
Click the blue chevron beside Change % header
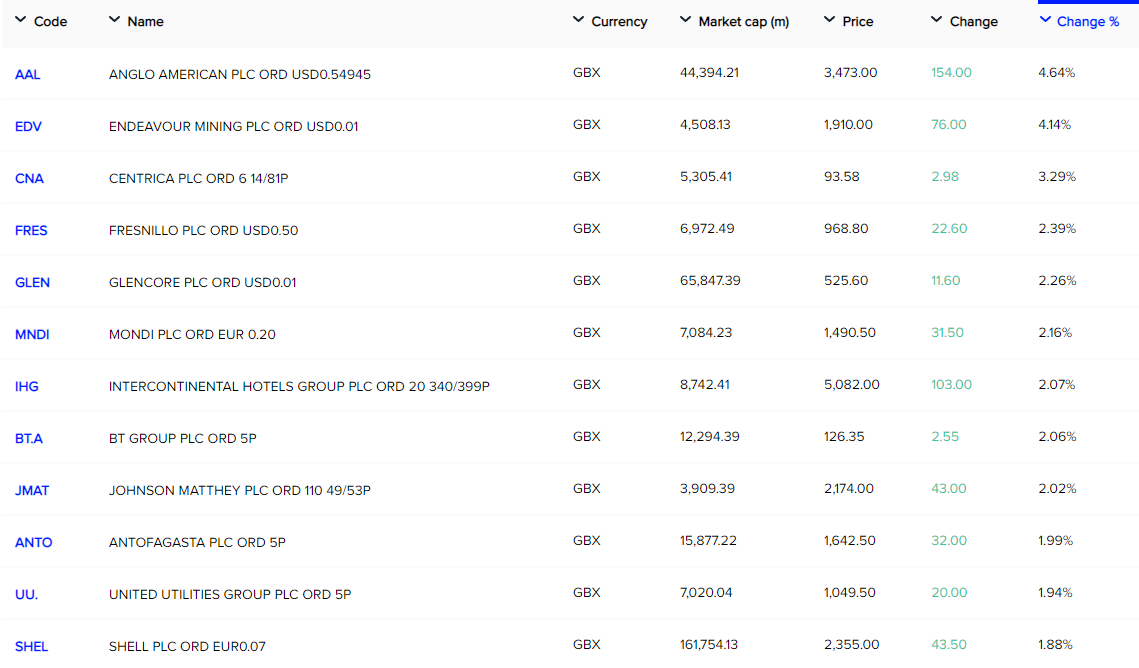click(1045, 20)
